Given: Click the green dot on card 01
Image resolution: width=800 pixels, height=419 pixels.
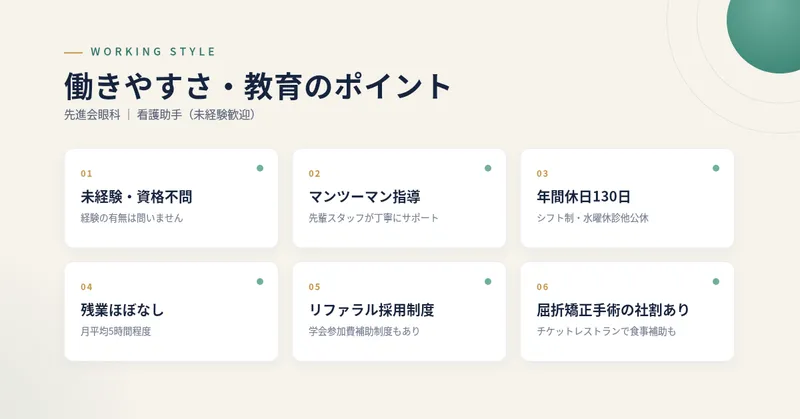Looking at the screenshot, I should (260, 168).
